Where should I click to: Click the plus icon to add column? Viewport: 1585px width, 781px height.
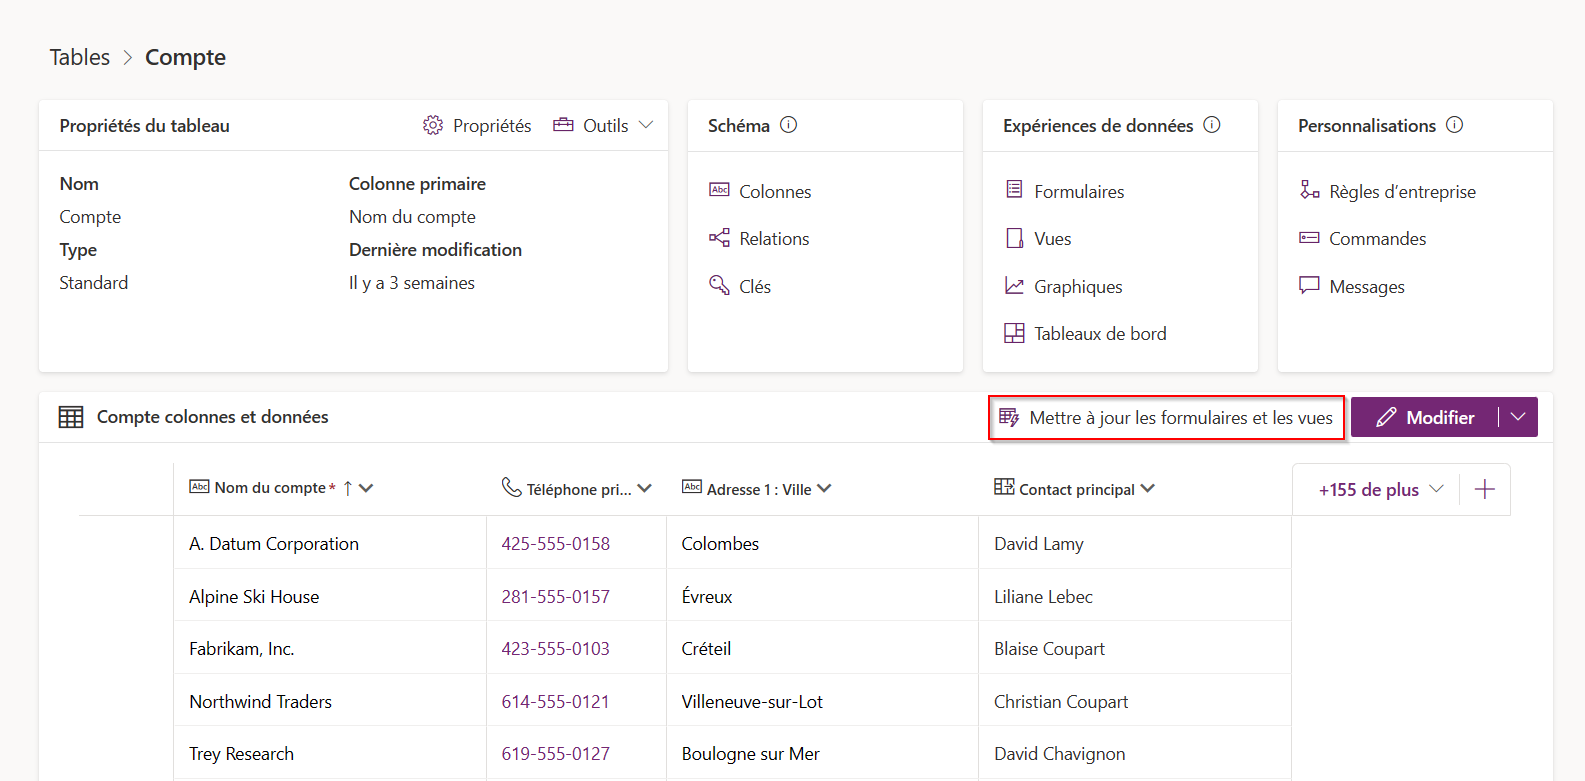point(1485,489)
